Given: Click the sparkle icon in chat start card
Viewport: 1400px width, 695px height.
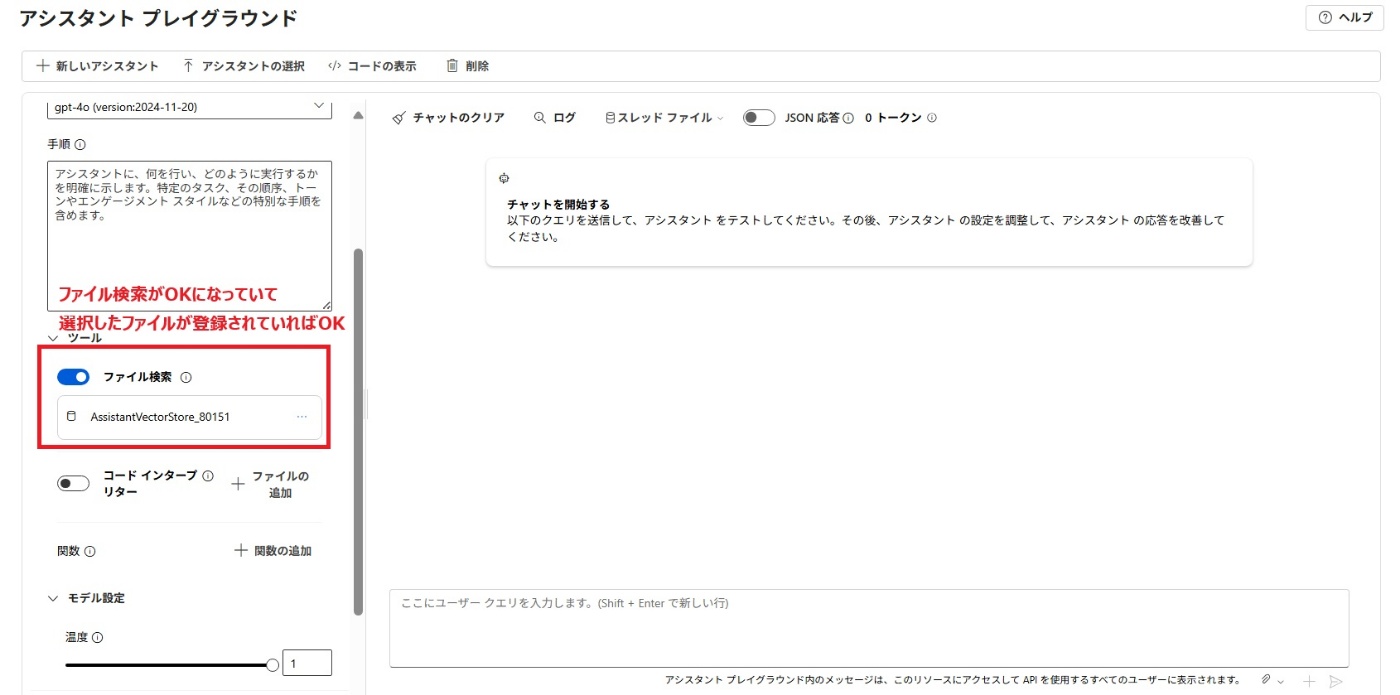Looking at the screenshot, I should [503, 178].
